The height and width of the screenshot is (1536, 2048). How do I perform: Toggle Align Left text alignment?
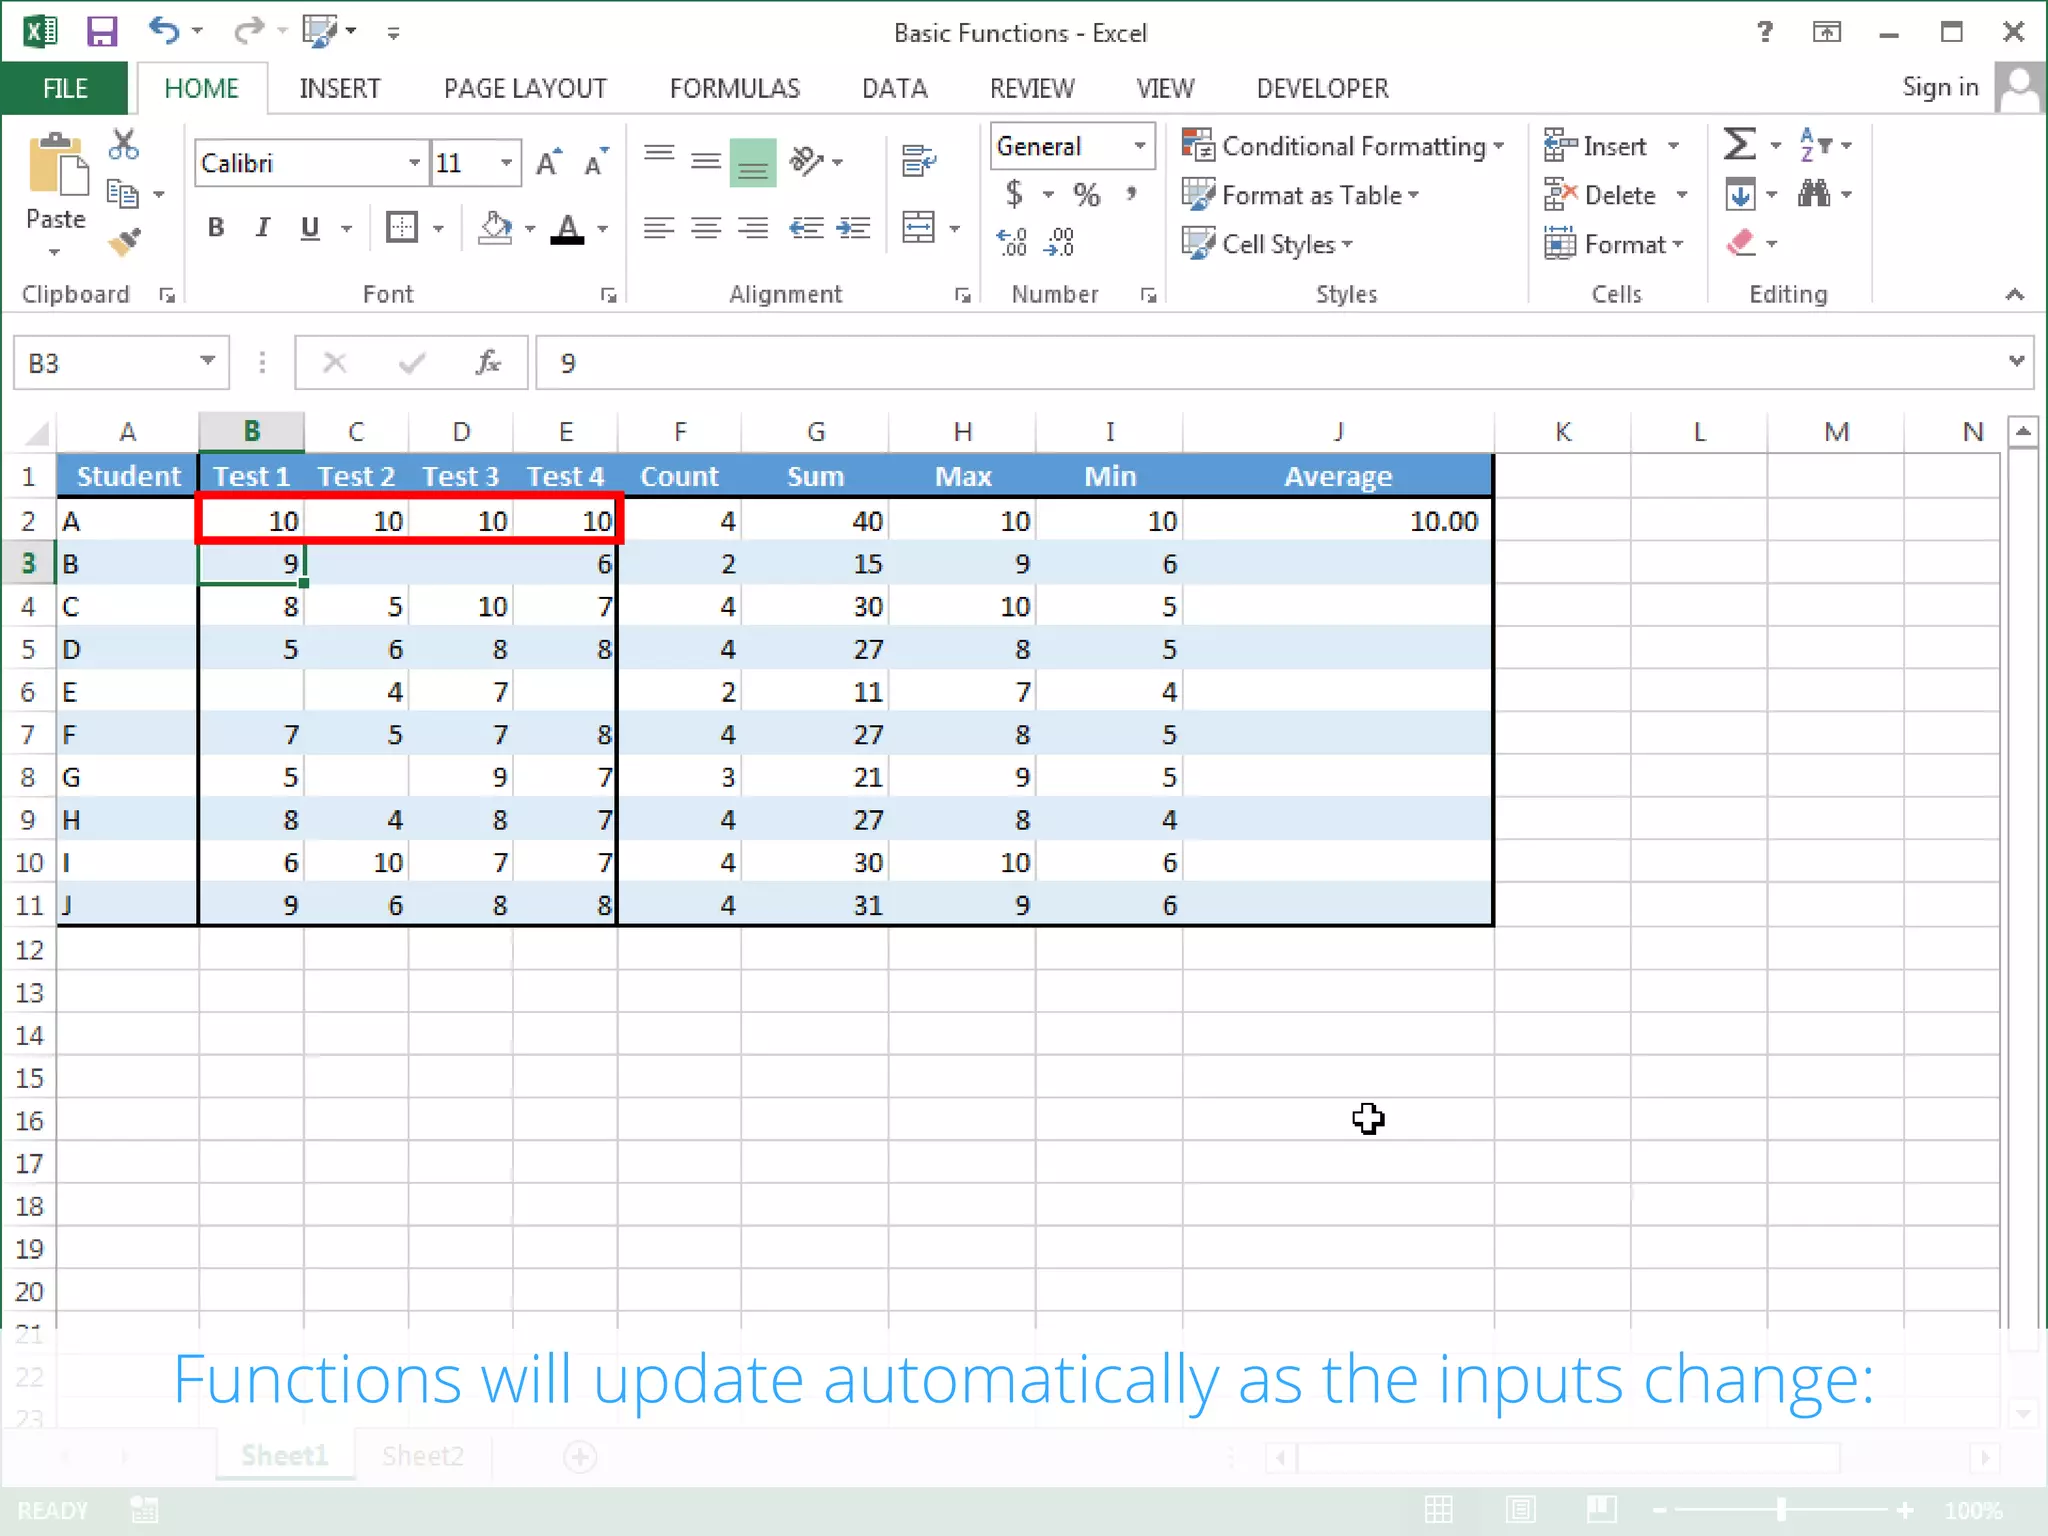point(659,228)
